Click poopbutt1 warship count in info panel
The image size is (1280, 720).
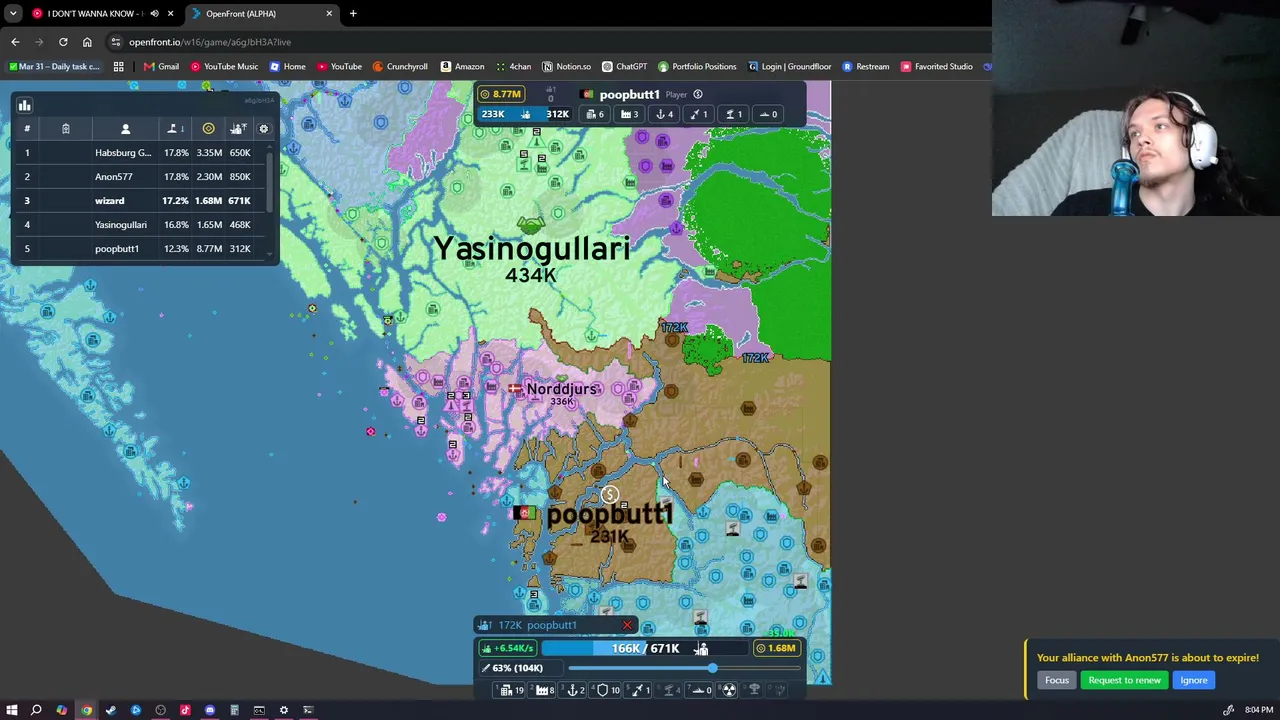768,114
